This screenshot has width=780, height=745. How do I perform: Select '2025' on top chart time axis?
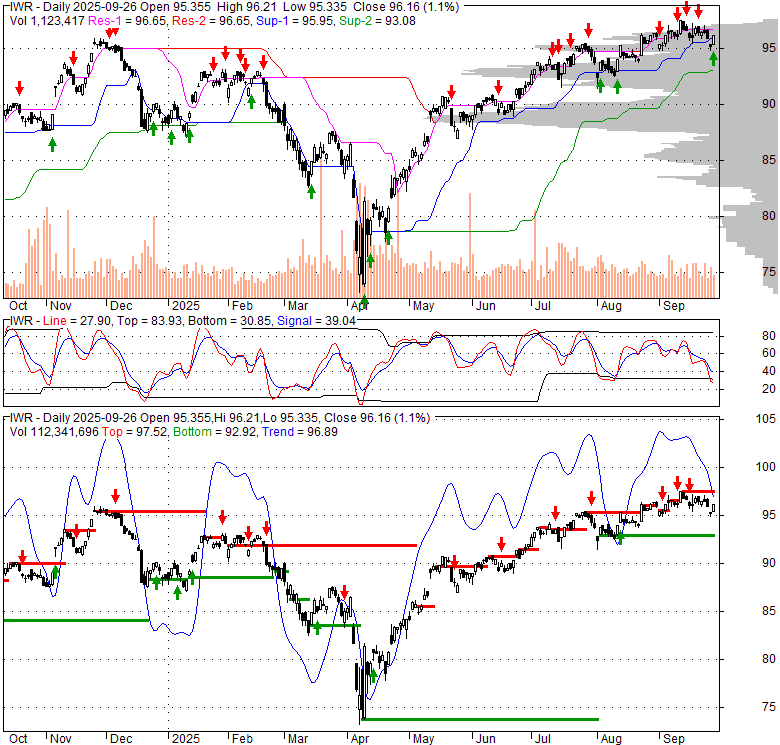pos(186,305)
